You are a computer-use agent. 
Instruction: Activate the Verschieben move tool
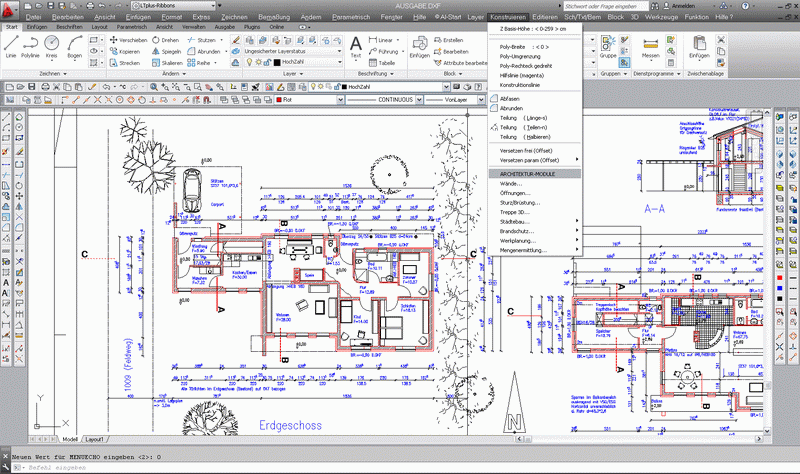click(x=128, y=40)
